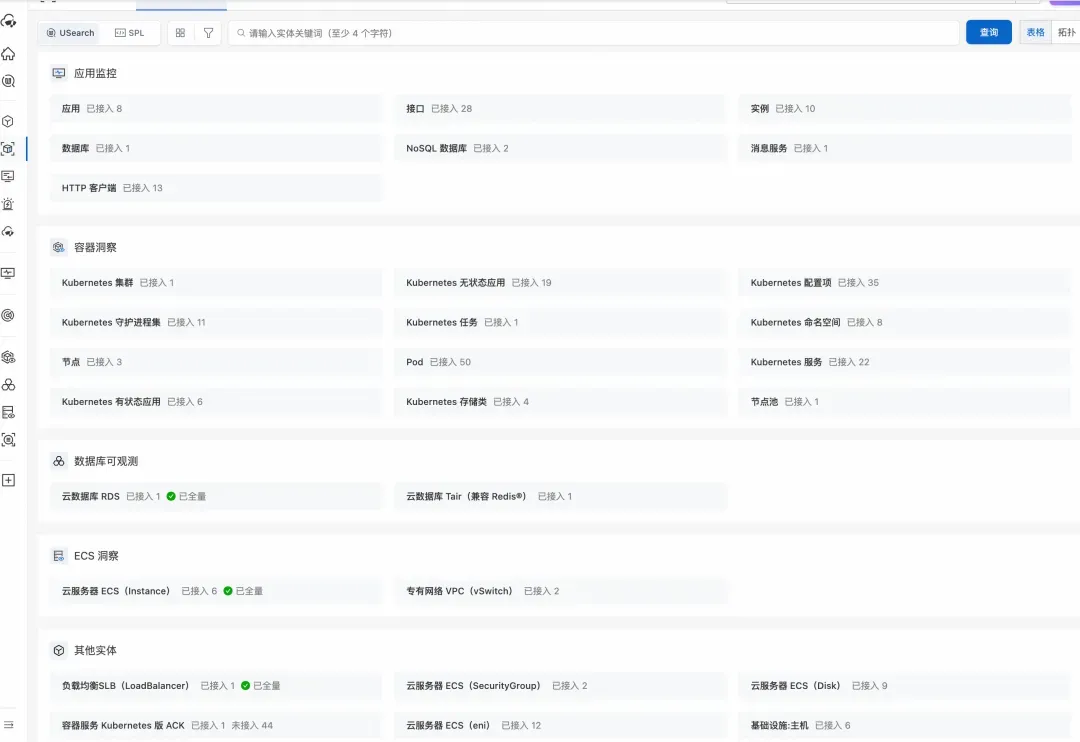Image resolution: width=1080 pixels, height=742 pixels.
Task: Open the 云服务器 ECS (Disk) card
Action: [x=904, y=686]
